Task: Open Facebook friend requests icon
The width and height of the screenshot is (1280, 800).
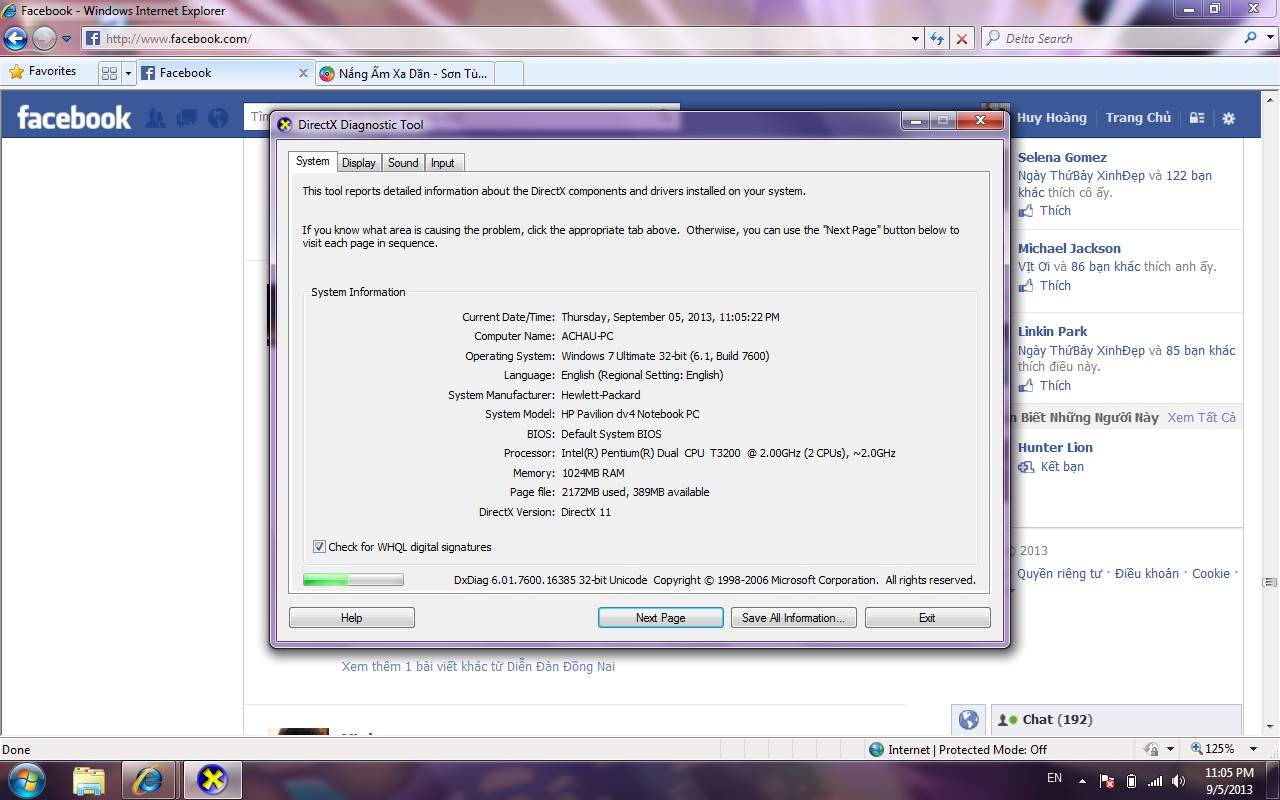Action: (155, 118)
